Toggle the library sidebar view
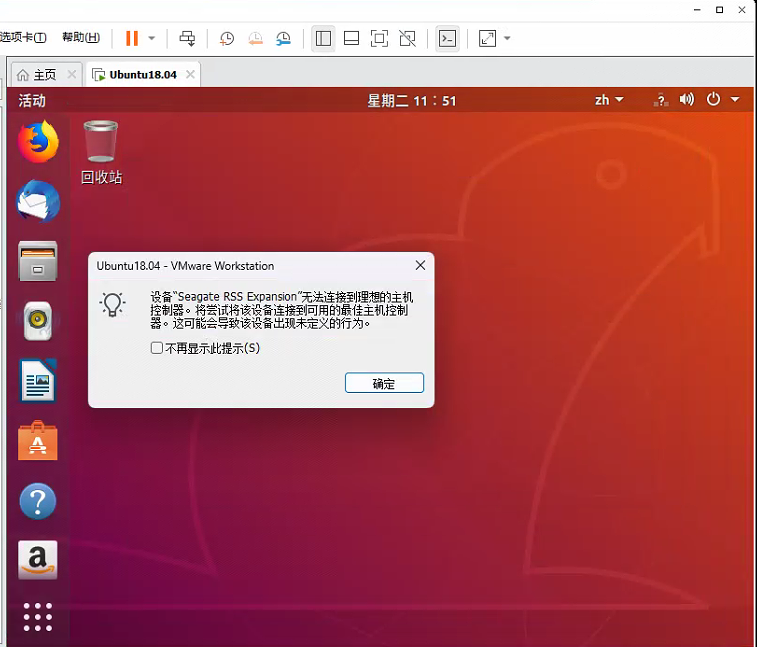The image size is (757, 647). 323,38
